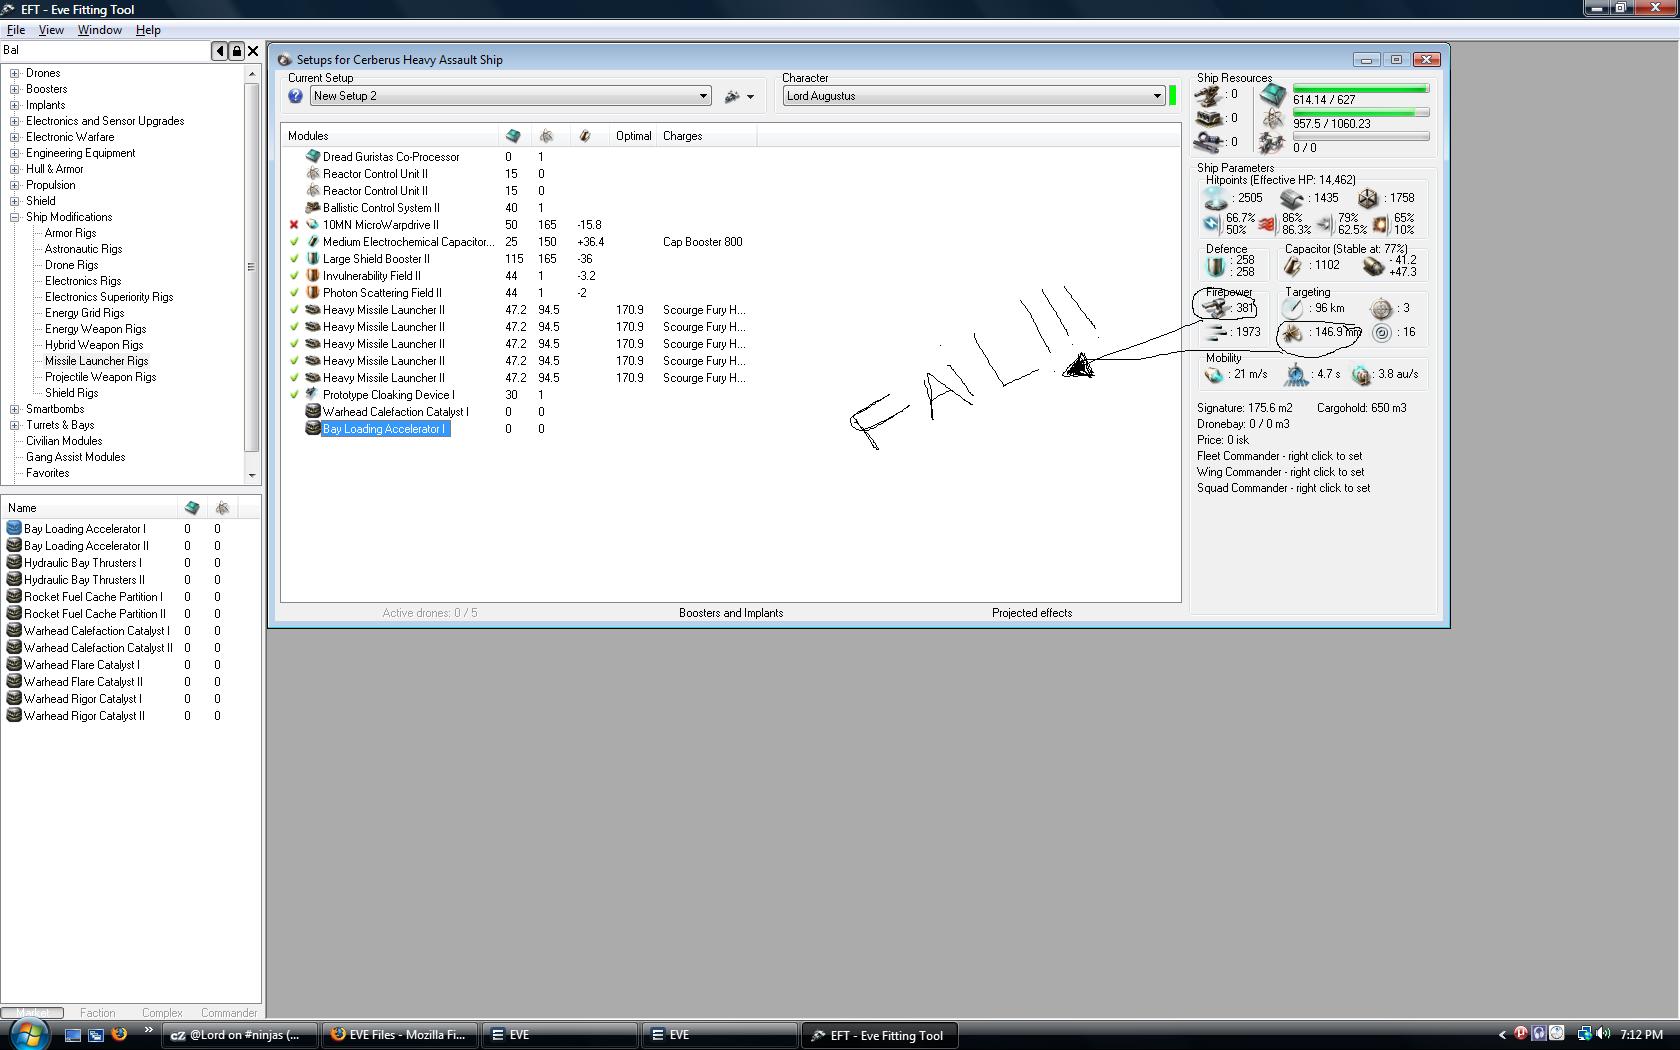Open the Window menu
Viewport: 1680px width, 1050px height.
(100, 30)
